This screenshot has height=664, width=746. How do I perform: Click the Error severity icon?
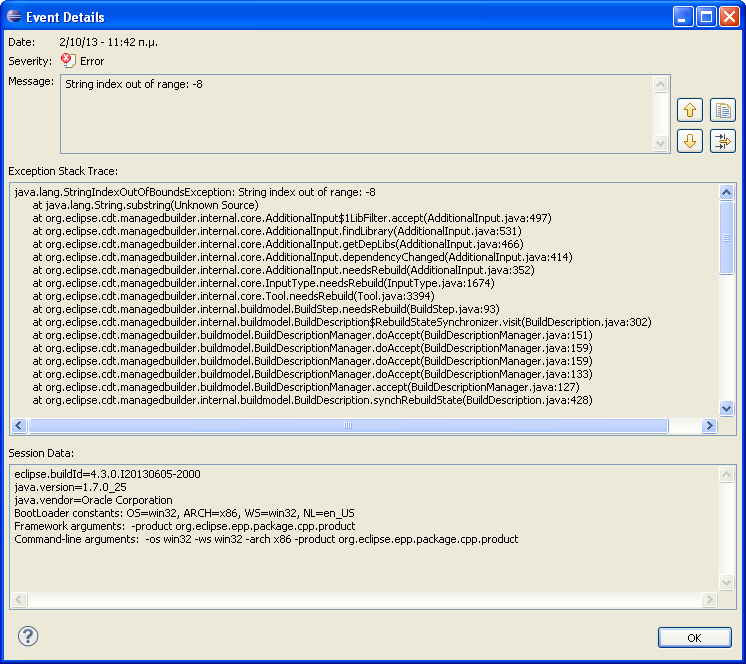tap(68, 60)
